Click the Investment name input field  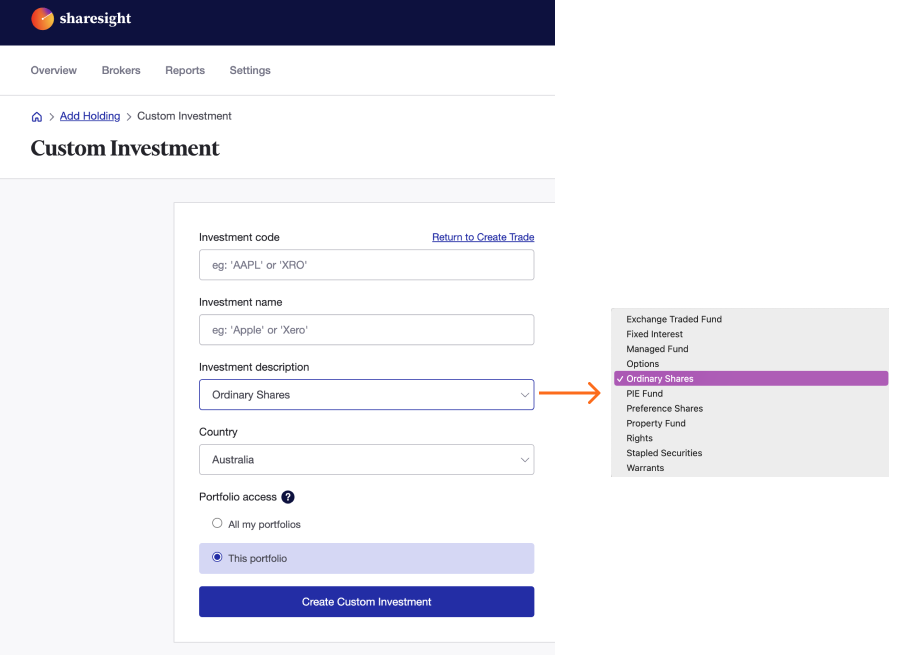pos(366,329)
